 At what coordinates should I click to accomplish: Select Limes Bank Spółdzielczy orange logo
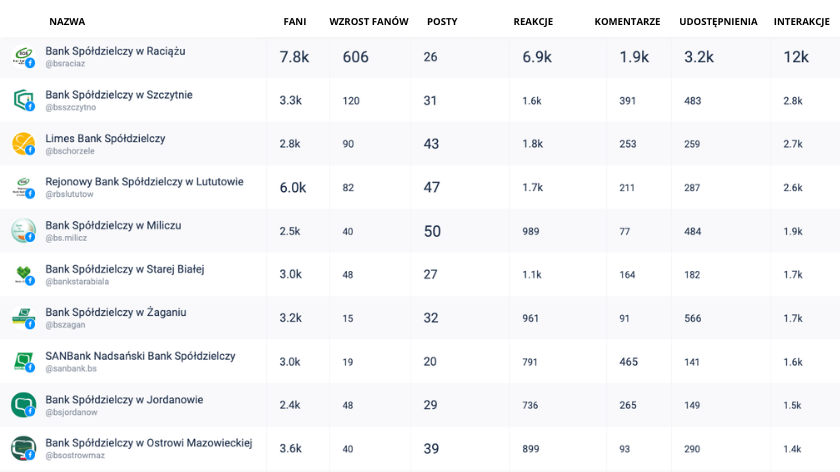tap(23, 144)
